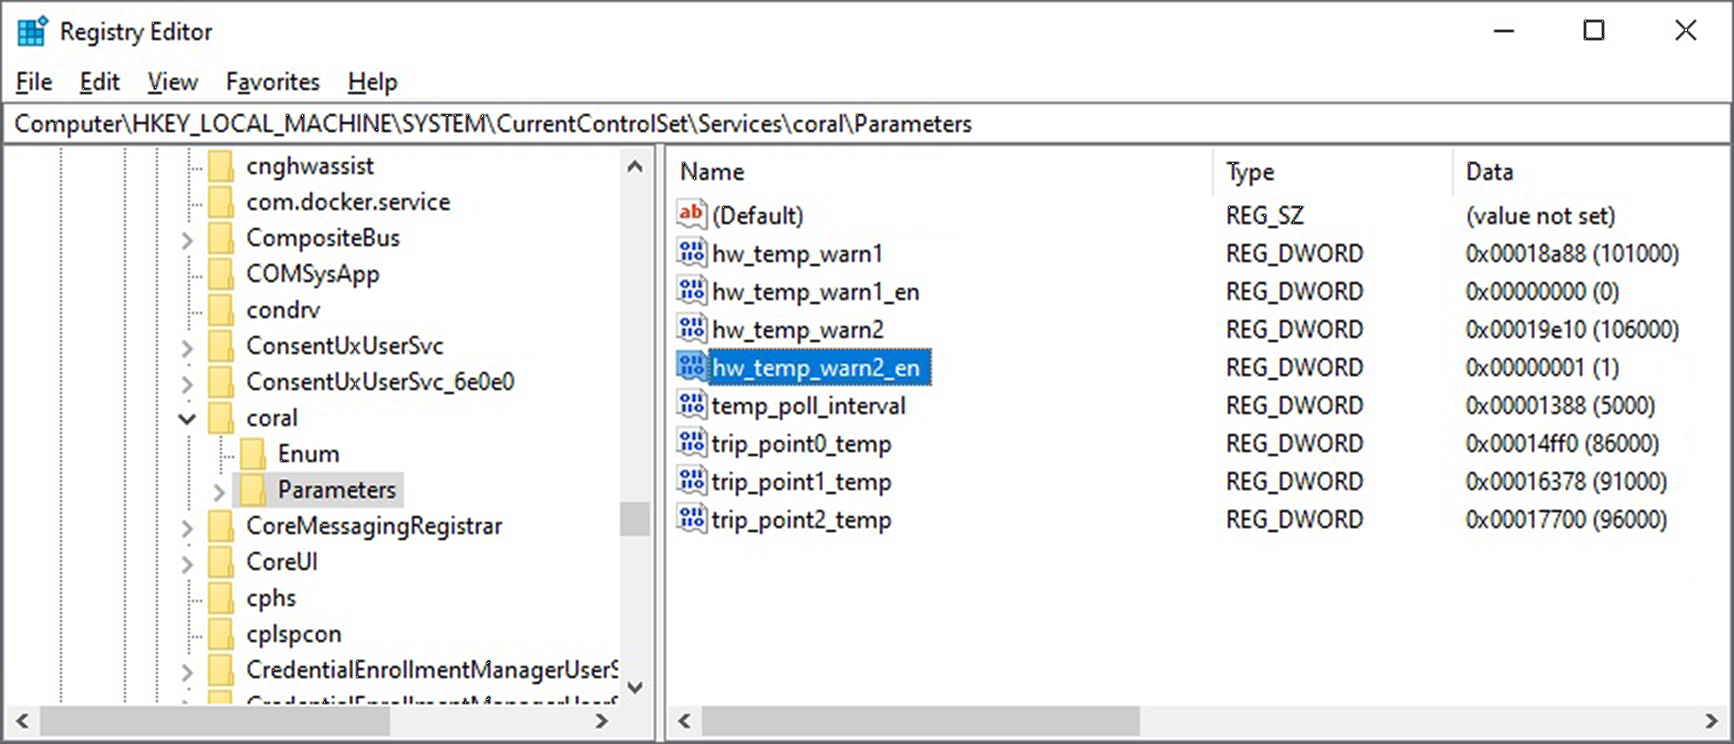Click the trip_point0_temp value icon
The image size is (1734, 744).
click(691, 443)
